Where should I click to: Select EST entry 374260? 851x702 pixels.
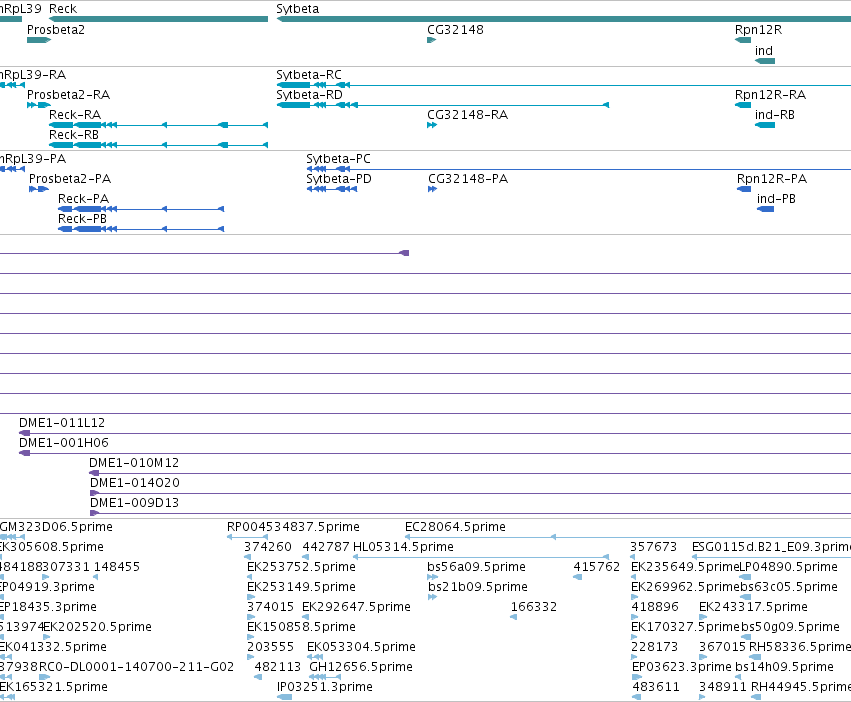tap(268, 547)
